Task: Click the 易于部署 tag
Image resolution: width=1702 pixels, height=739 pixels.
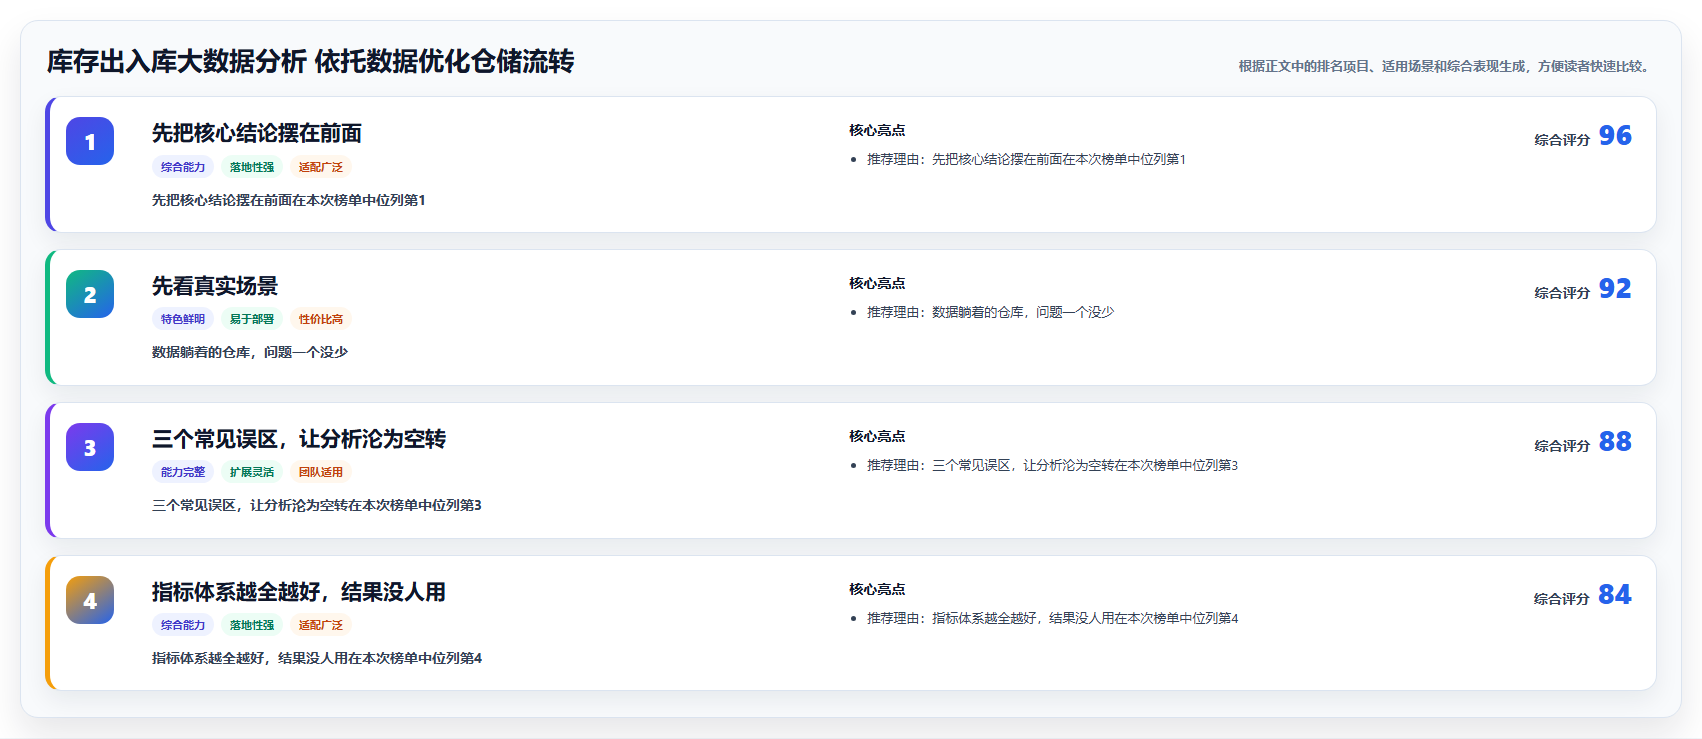Action: (x=252, y=319)
